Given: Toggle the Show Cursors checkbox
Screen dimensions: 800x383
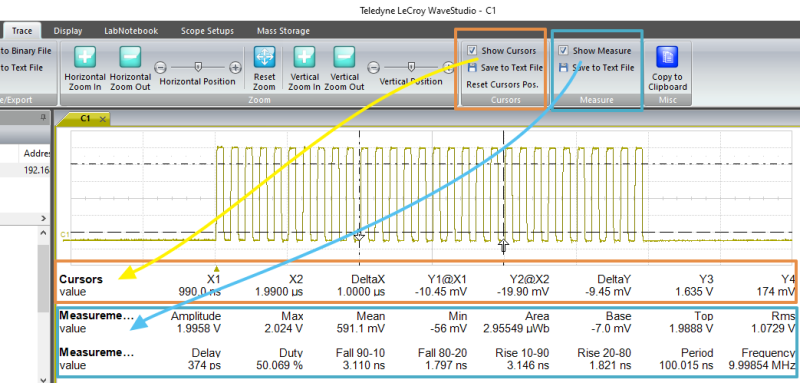Looking at the screenshot, I should point(472,50).
